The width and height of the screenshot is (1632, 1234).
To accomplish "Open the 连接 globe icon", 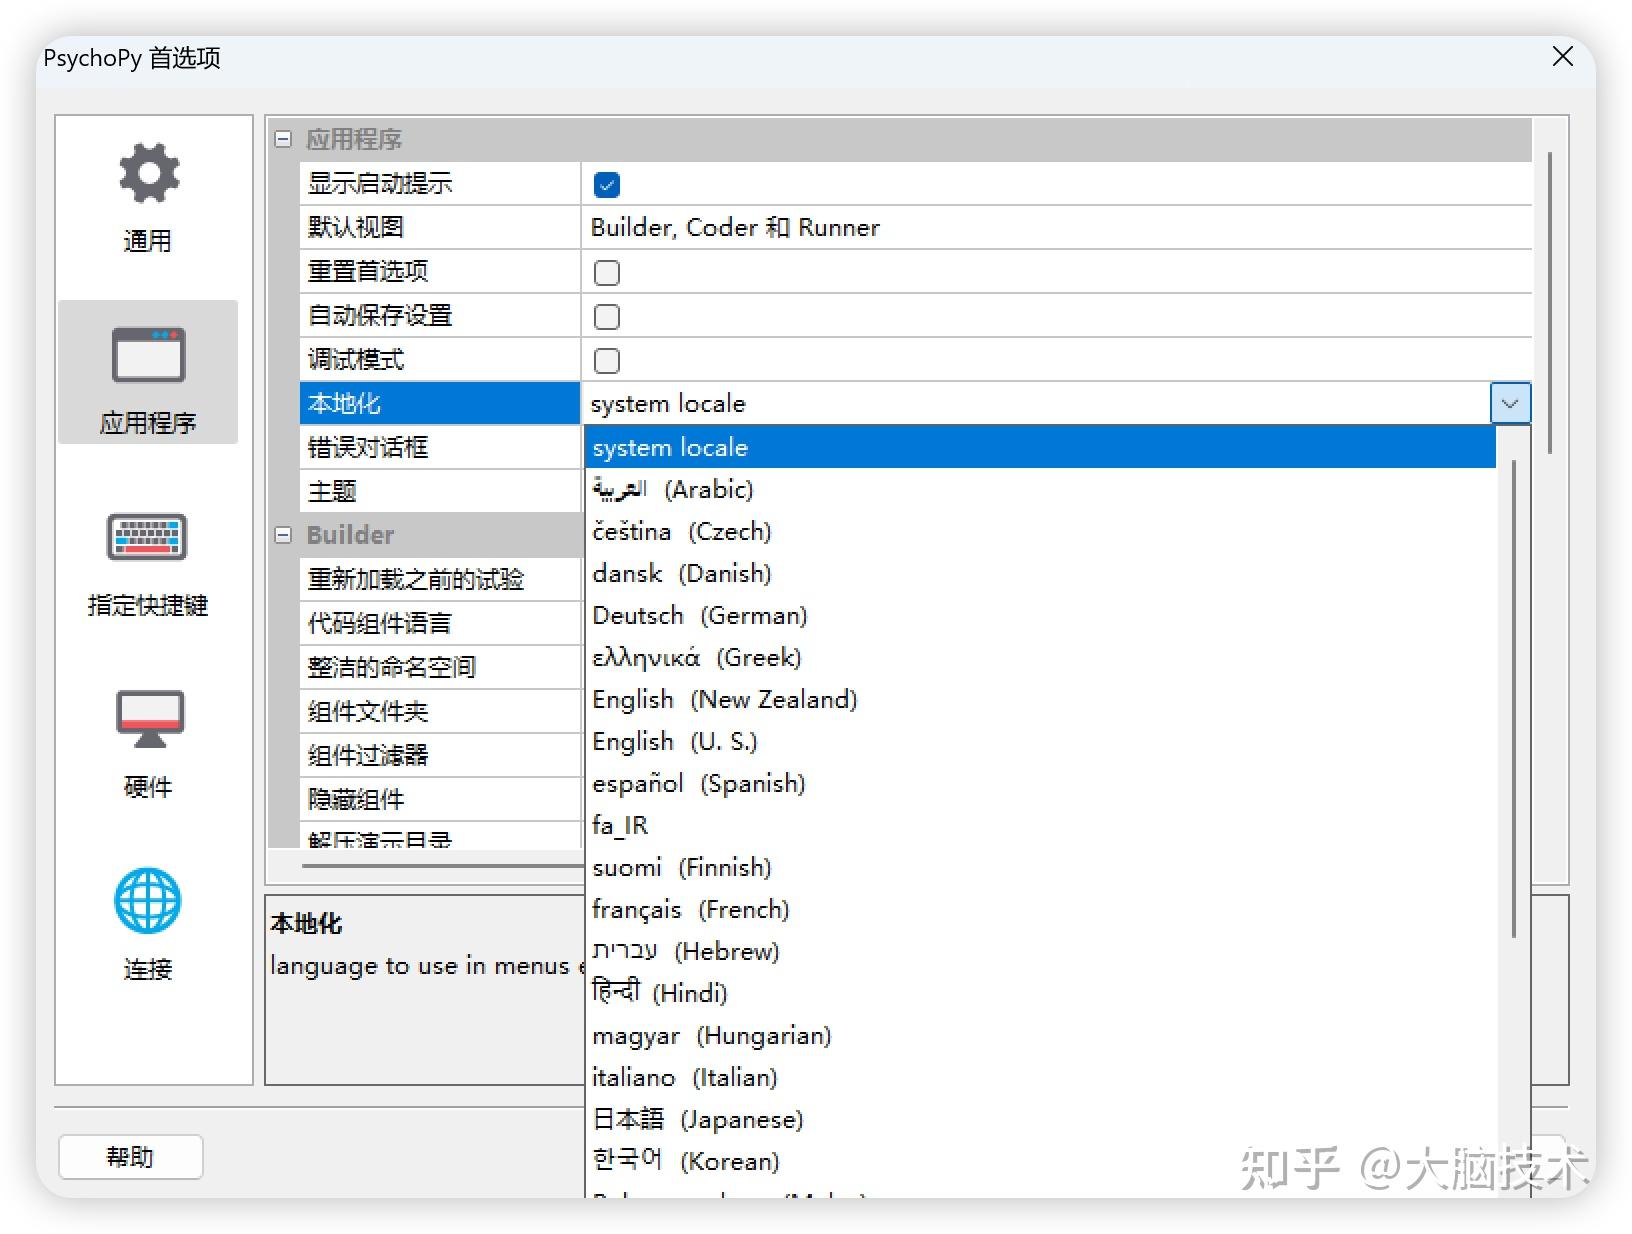I will pyautogui.click(x=147, y=901).
